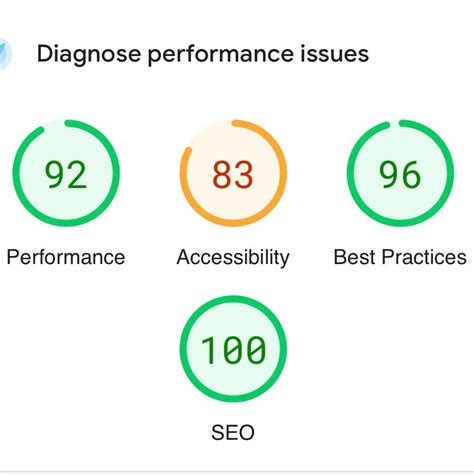This screenshot has height=476, width=474.
Task: Go to the SEO label
Action: click(x=233, y=433)
